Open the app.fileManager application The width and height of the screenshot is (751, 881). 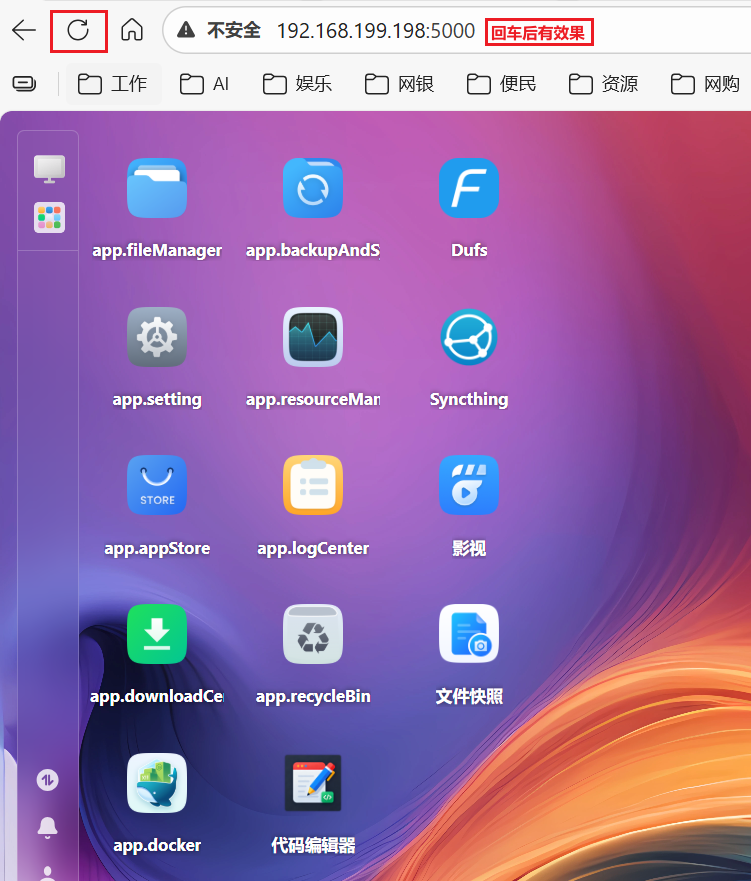coord(157,188)
